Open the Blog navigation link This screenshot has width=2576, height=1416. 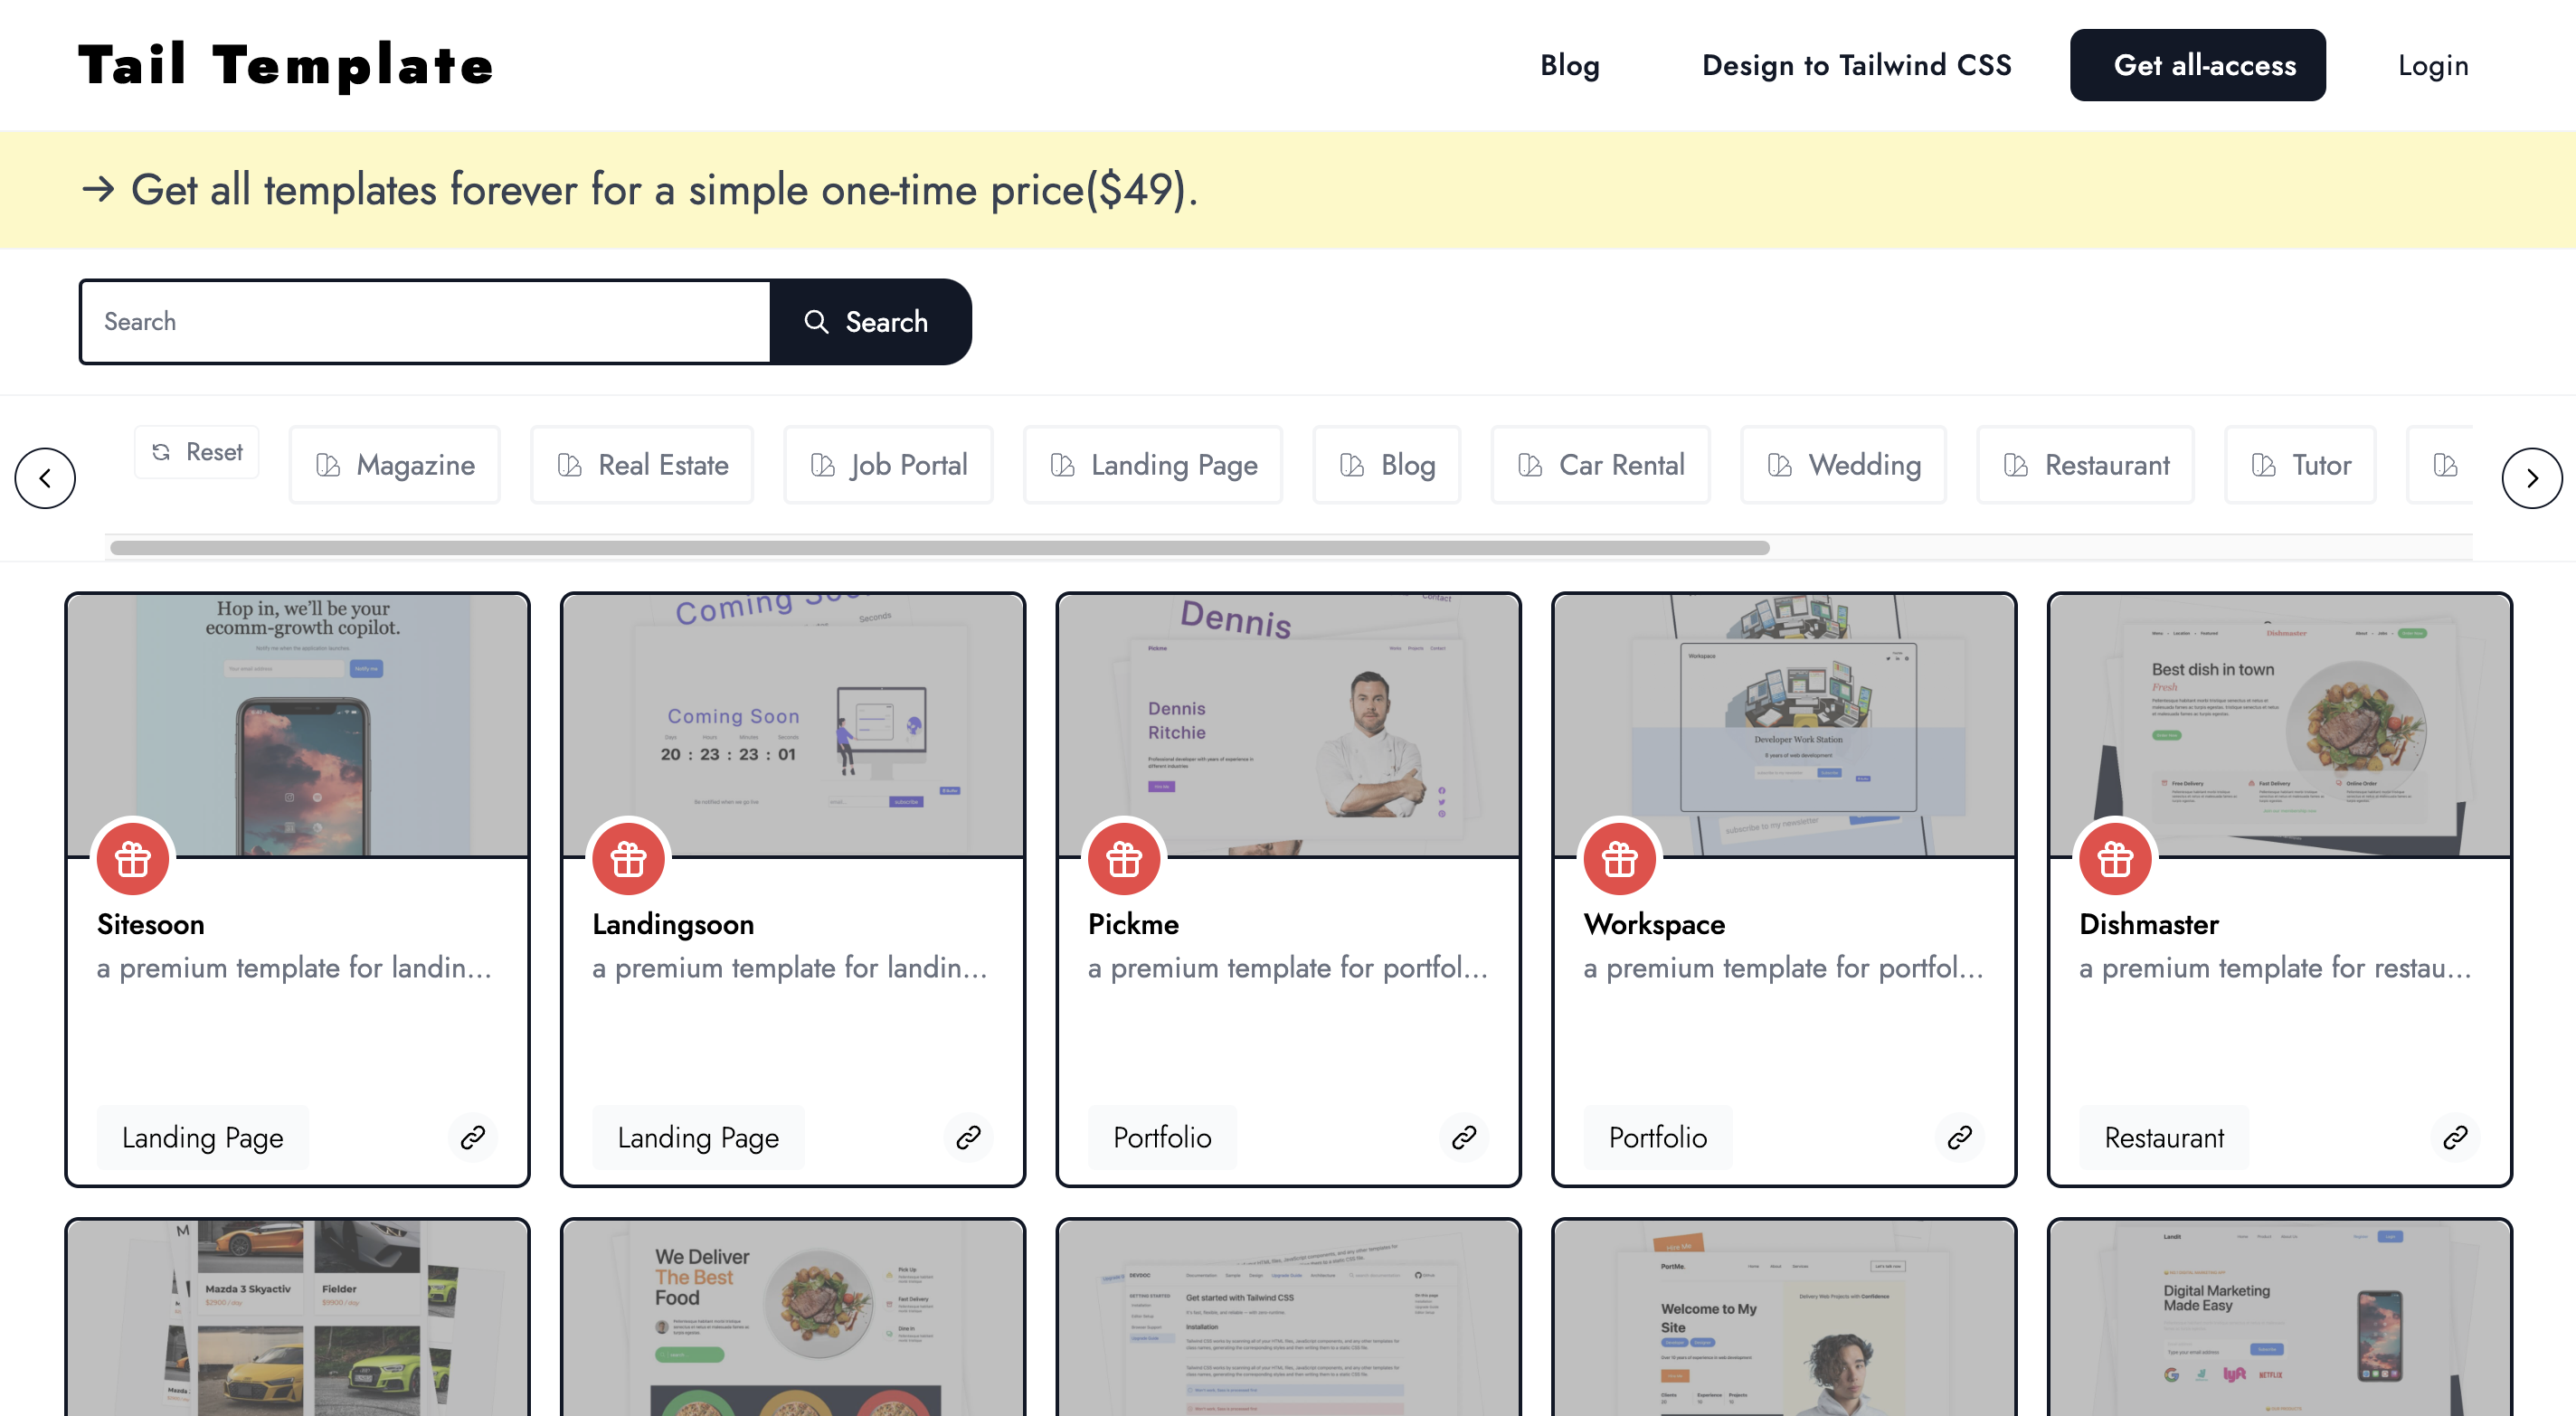(x=1569, y=65)
